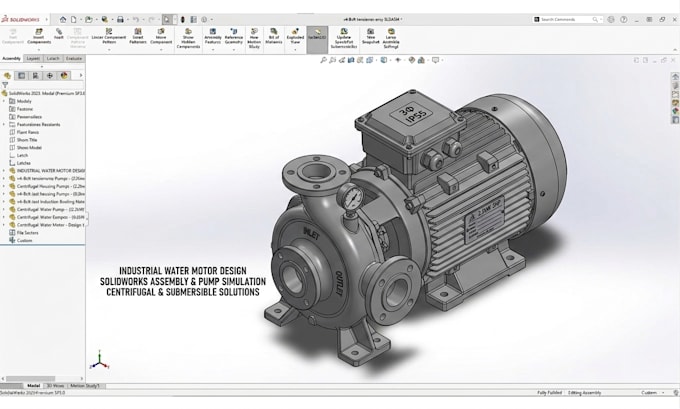
Task: Open Assembly Features
Action: pos(213,36)
